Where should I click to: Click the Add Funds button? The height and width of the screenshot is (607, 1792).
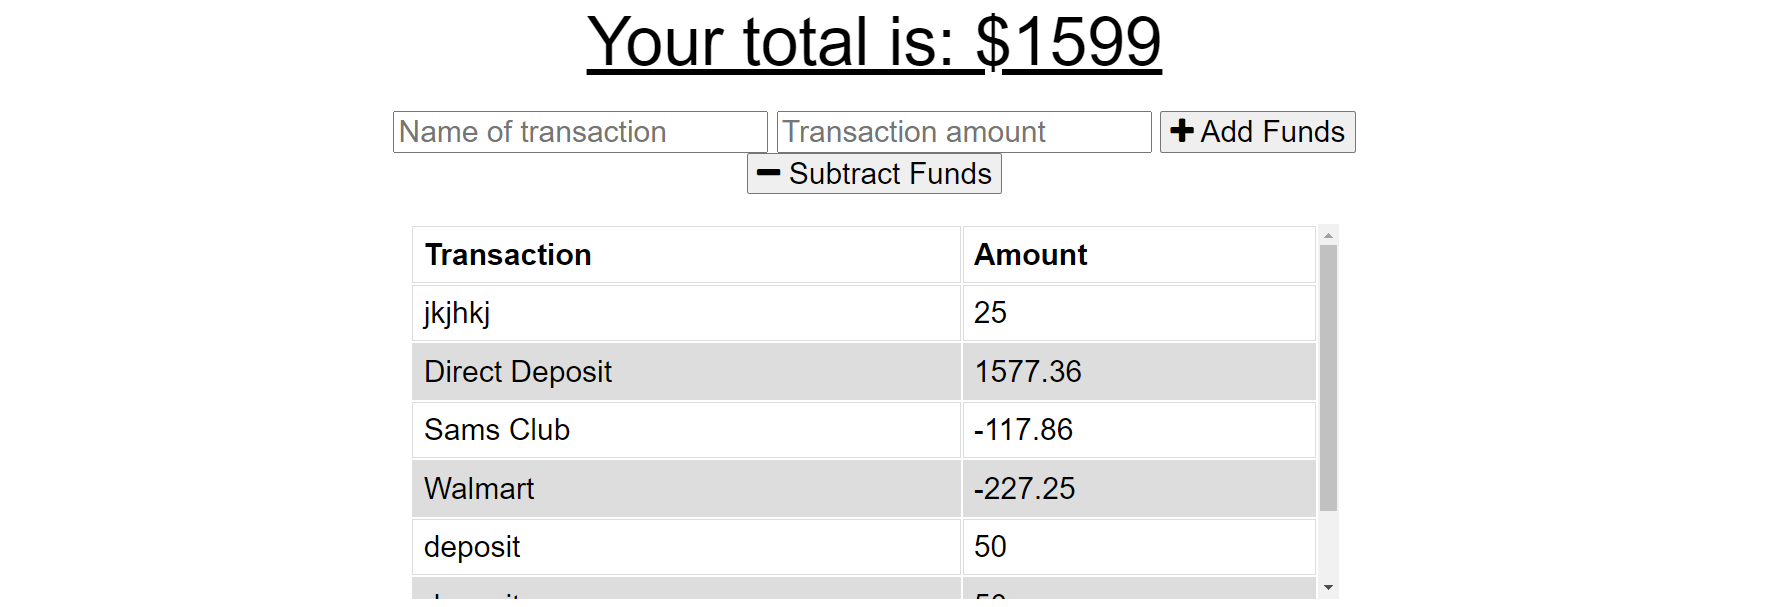pos(1257,131)
